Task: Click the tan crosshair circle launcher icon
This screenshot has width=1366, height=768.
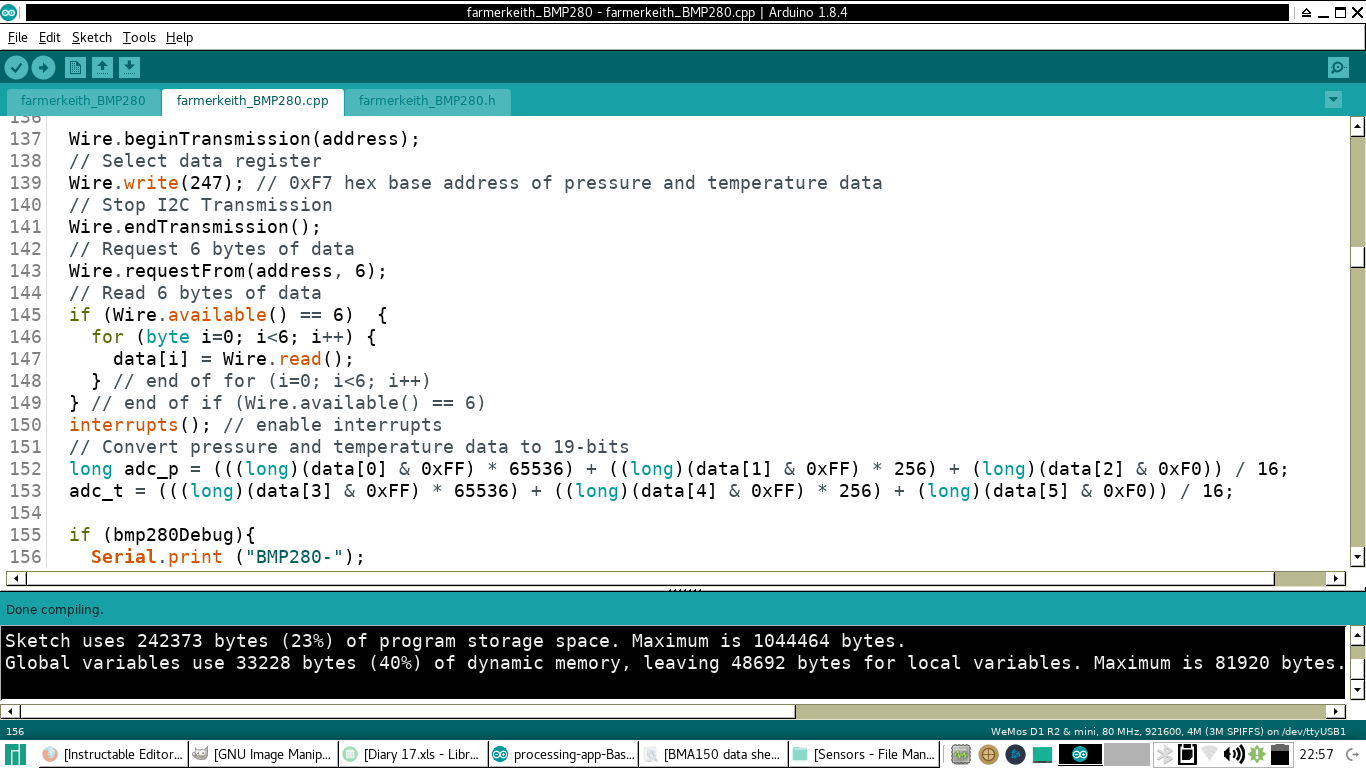Action: (x=988, y=754)
